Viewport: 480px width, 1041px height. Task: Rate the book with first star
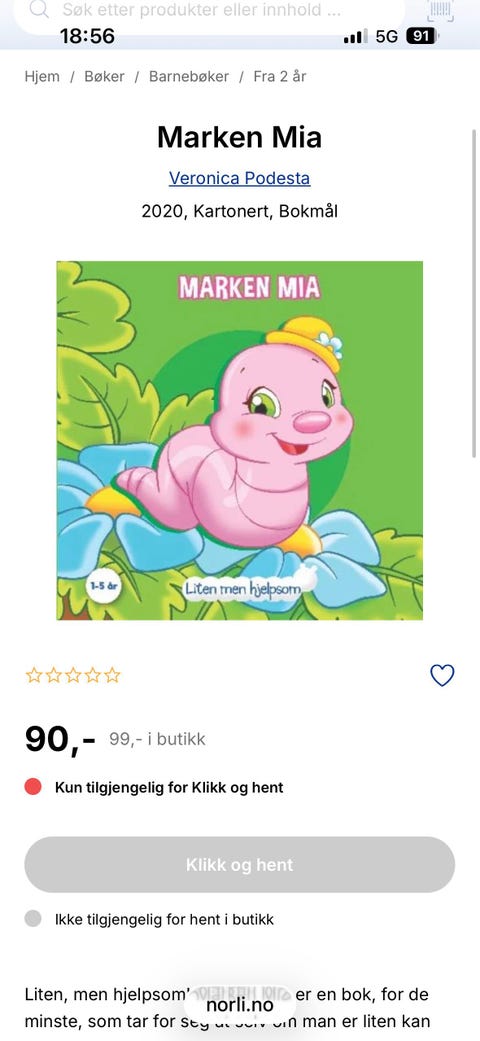[x=33, y=675]
